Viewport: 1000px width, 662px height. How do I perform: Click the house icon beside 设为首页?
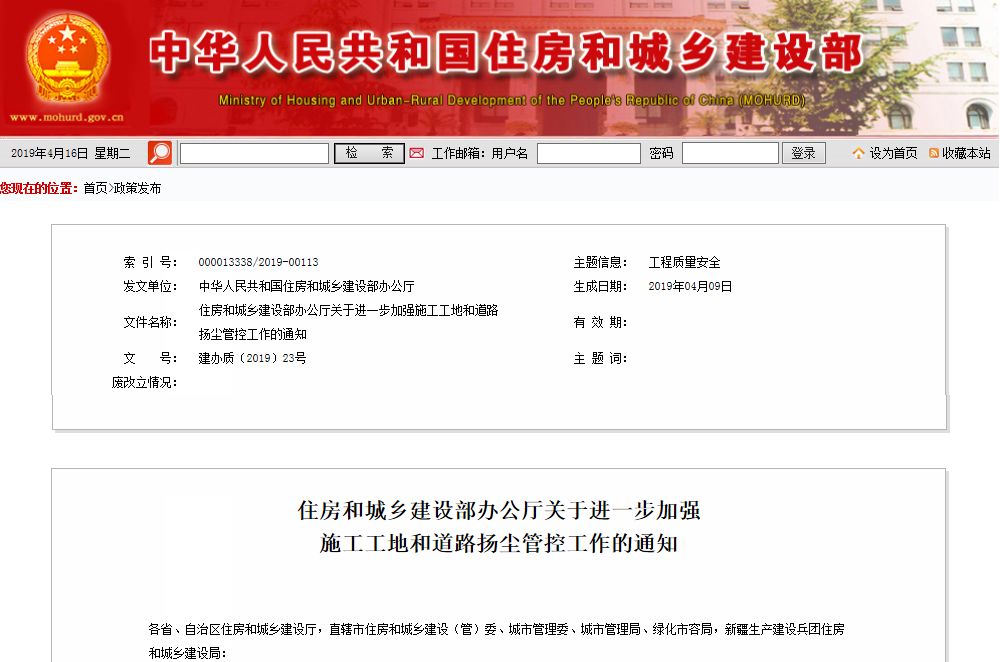click(x=858, y=153)
